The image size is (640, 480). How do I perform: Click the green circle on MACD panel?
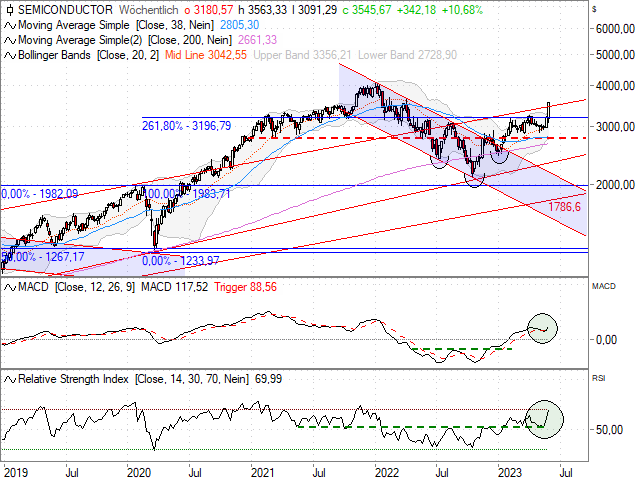coord(542,328)
